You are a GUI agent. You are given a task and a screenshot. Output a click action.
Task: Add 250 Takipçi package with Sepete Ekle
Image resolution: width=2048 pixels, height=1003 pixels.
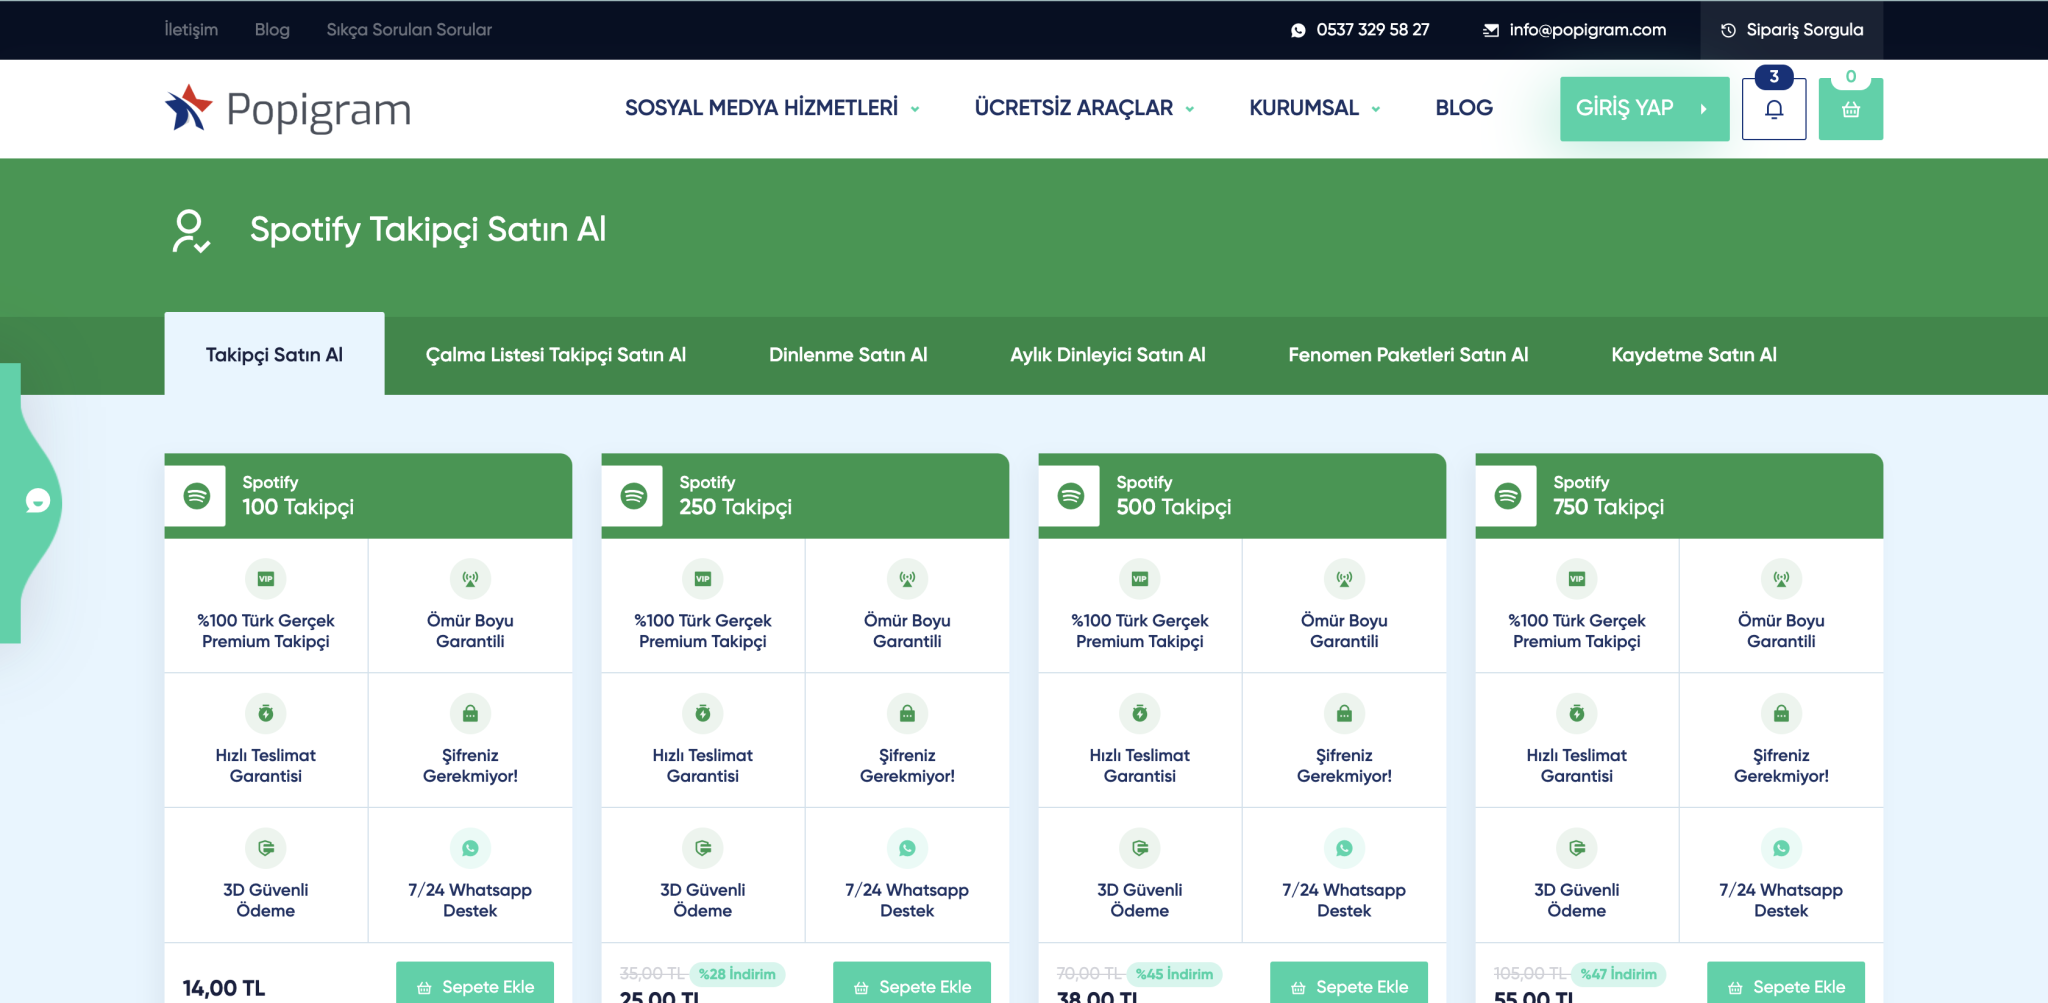(912, 984)
